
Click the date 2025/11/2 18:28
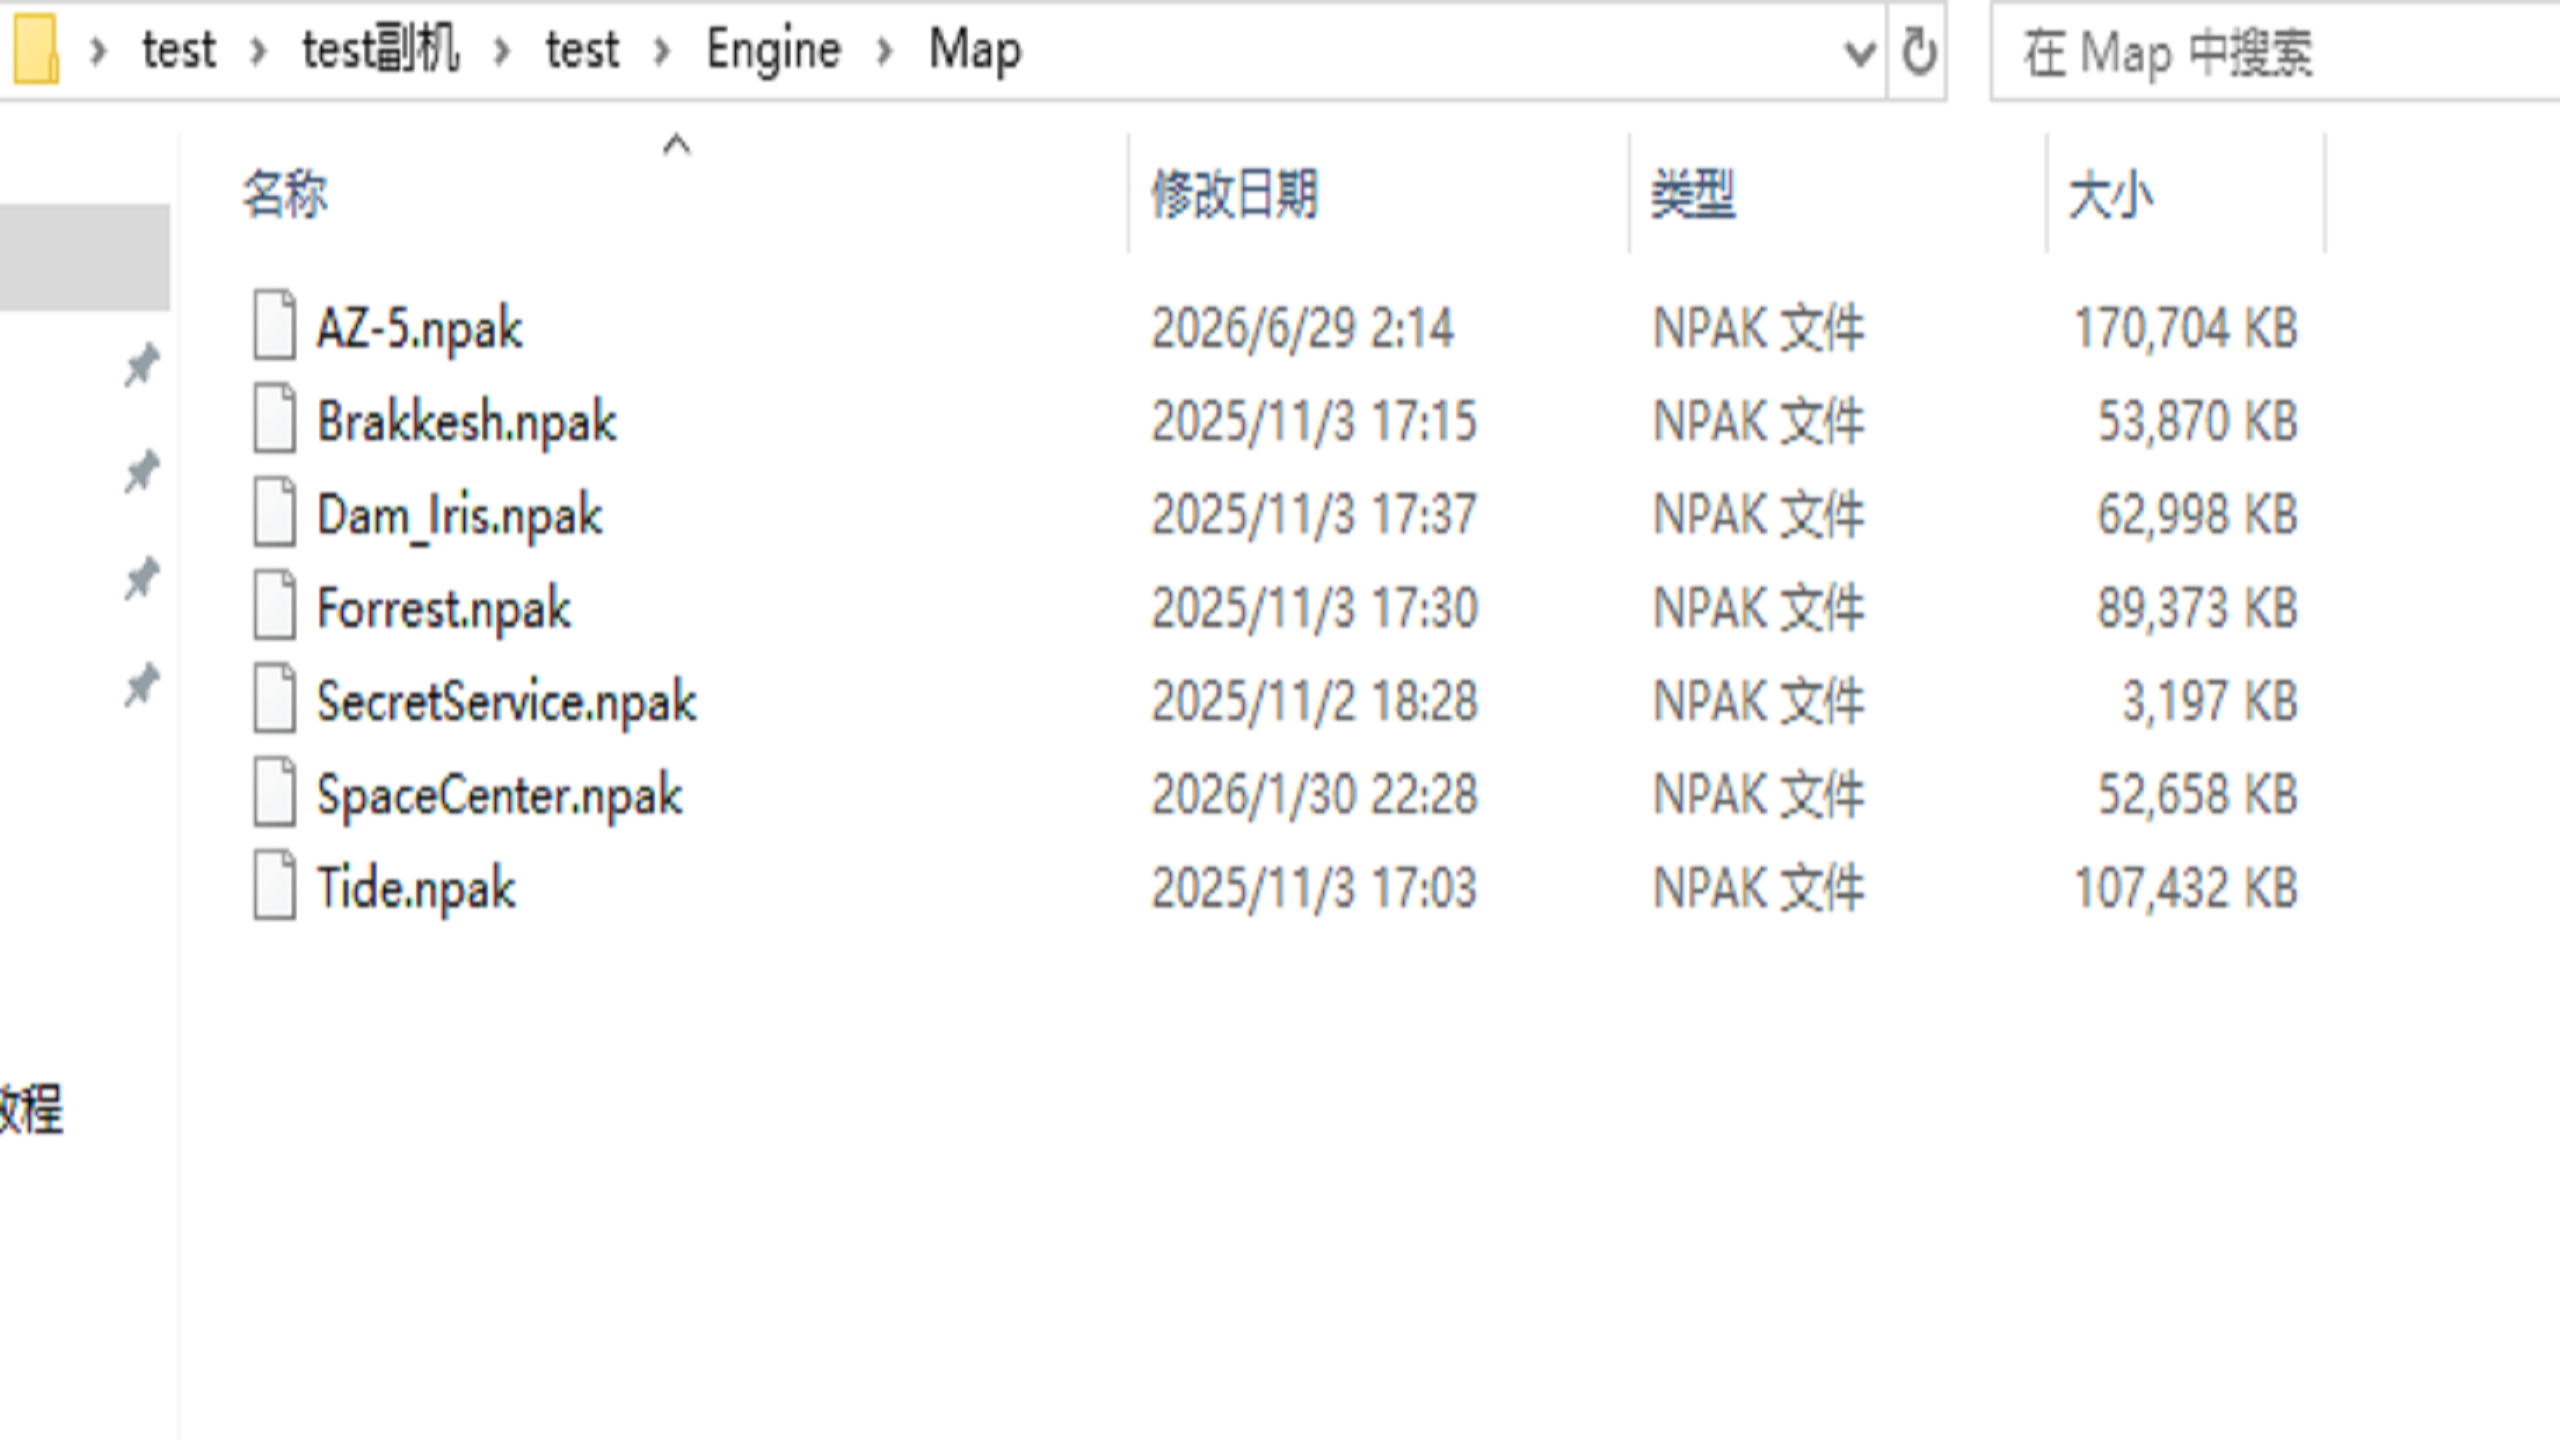click(1313, 701)
